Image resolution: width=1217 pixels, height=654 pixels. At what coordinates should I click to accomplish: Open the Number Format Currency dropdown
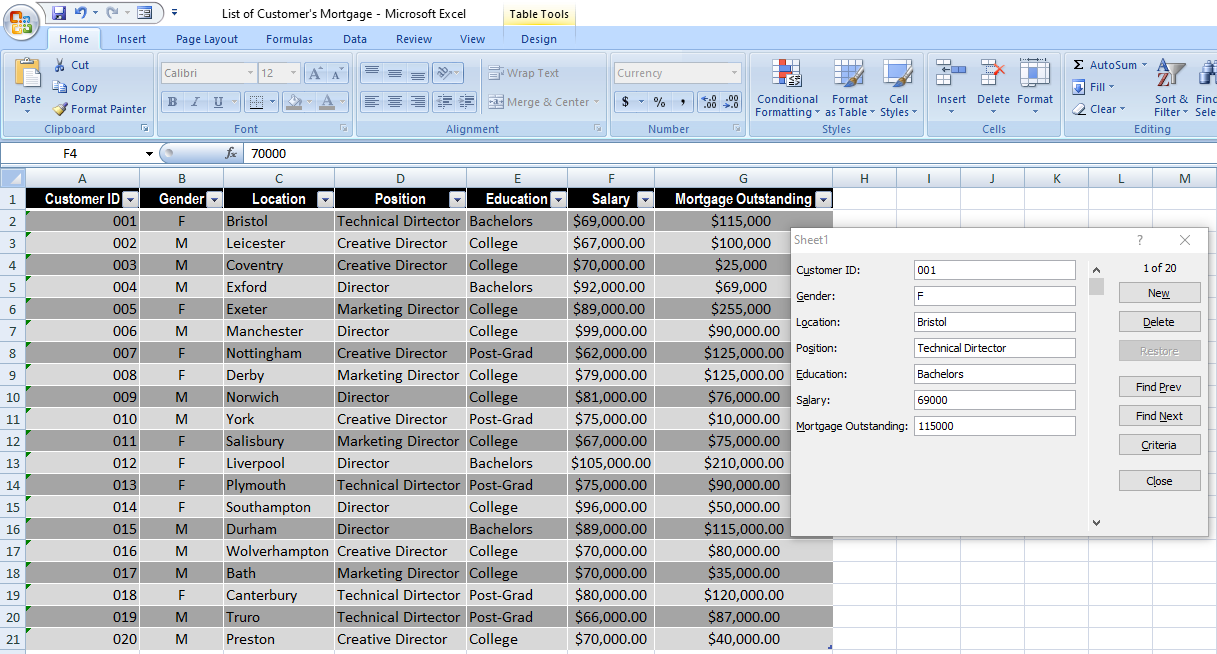tap(735, 73)
